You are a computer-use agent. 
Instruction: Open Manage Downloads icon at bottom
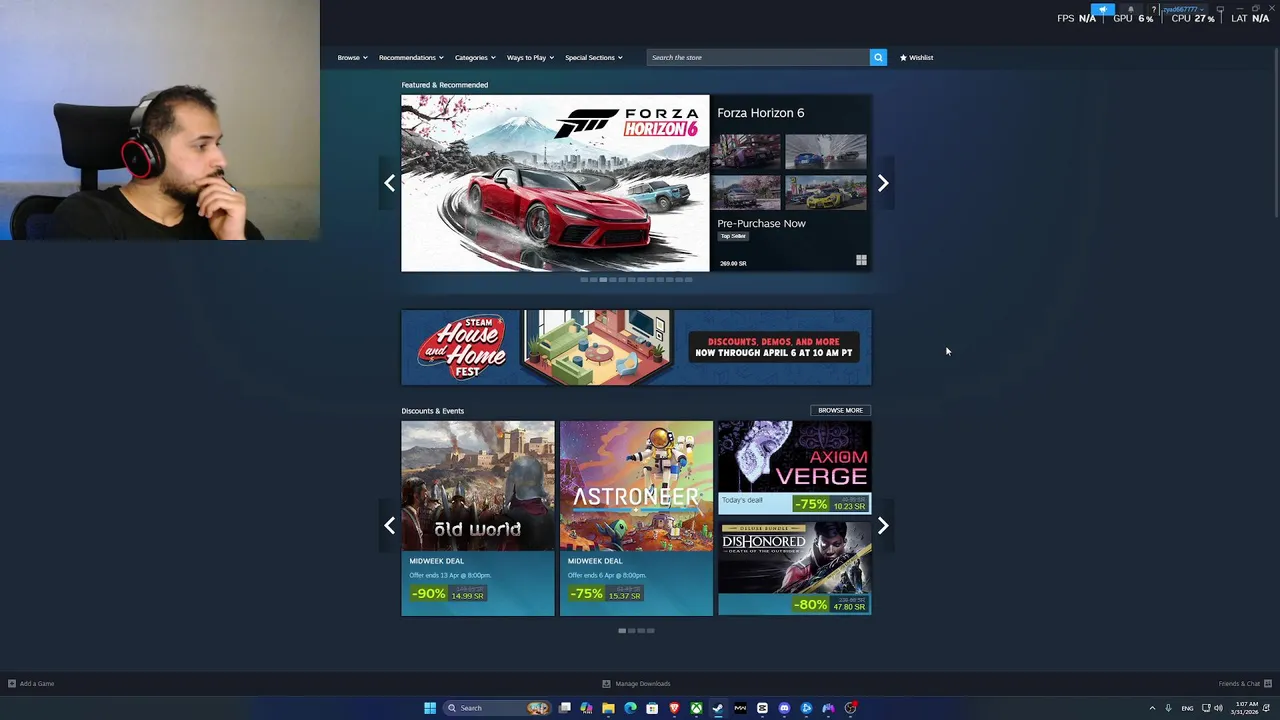(x=606, y=684)
